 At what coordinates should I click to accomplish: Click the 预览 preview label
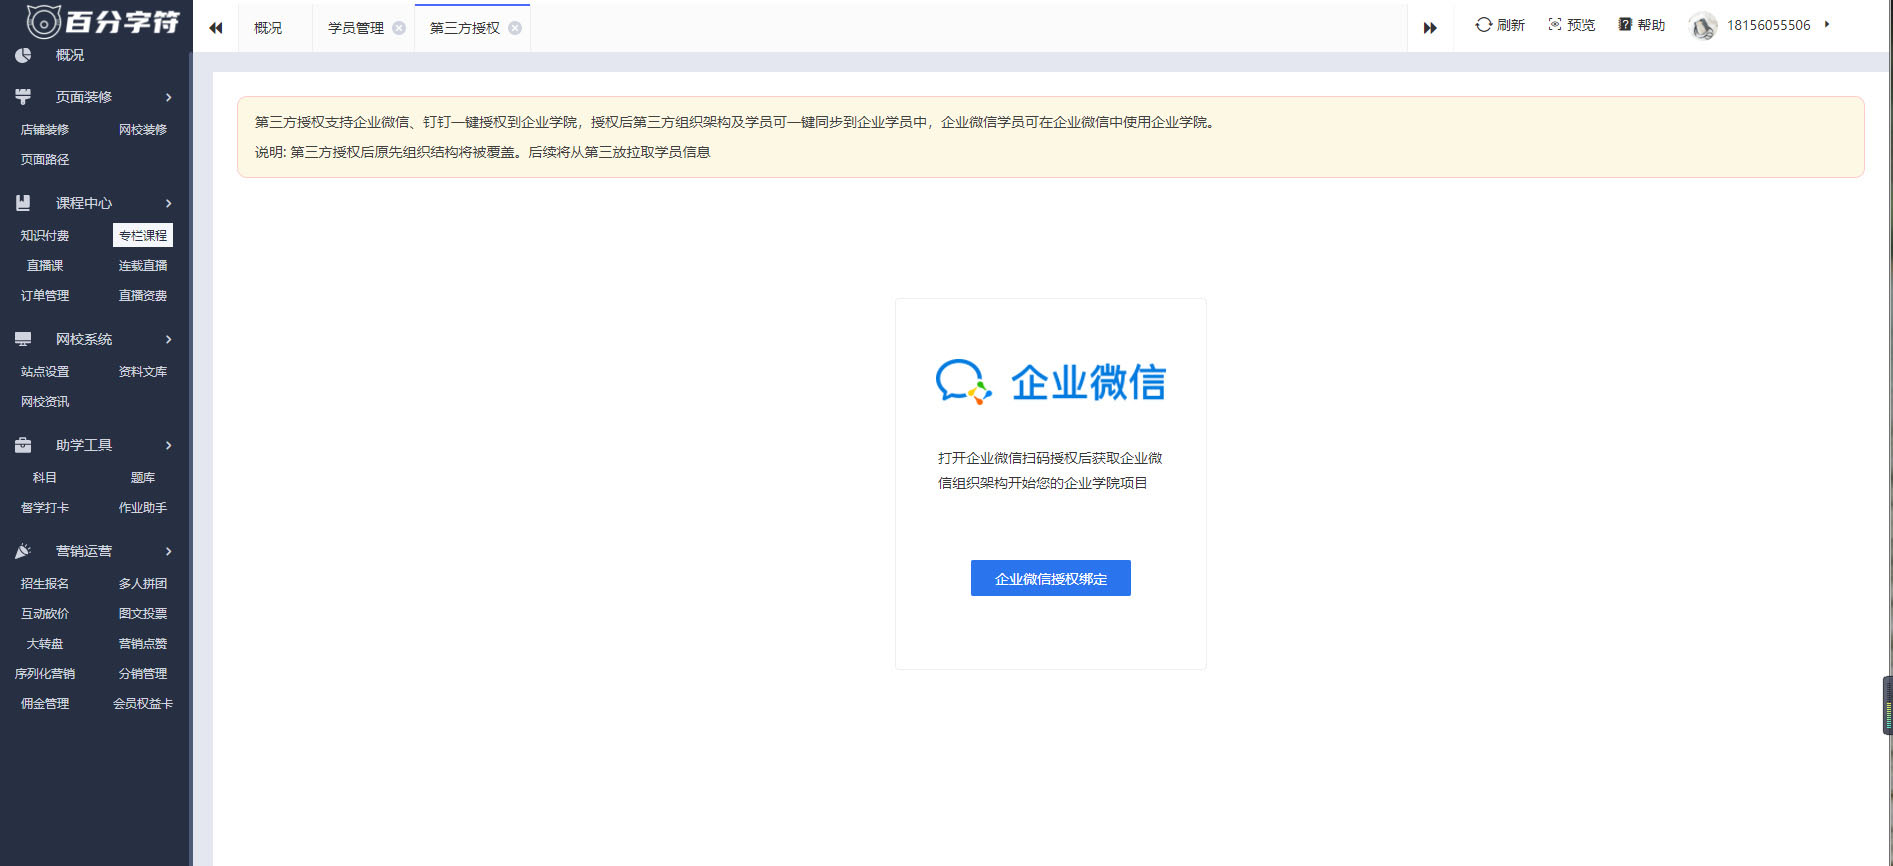point(1581,25)
